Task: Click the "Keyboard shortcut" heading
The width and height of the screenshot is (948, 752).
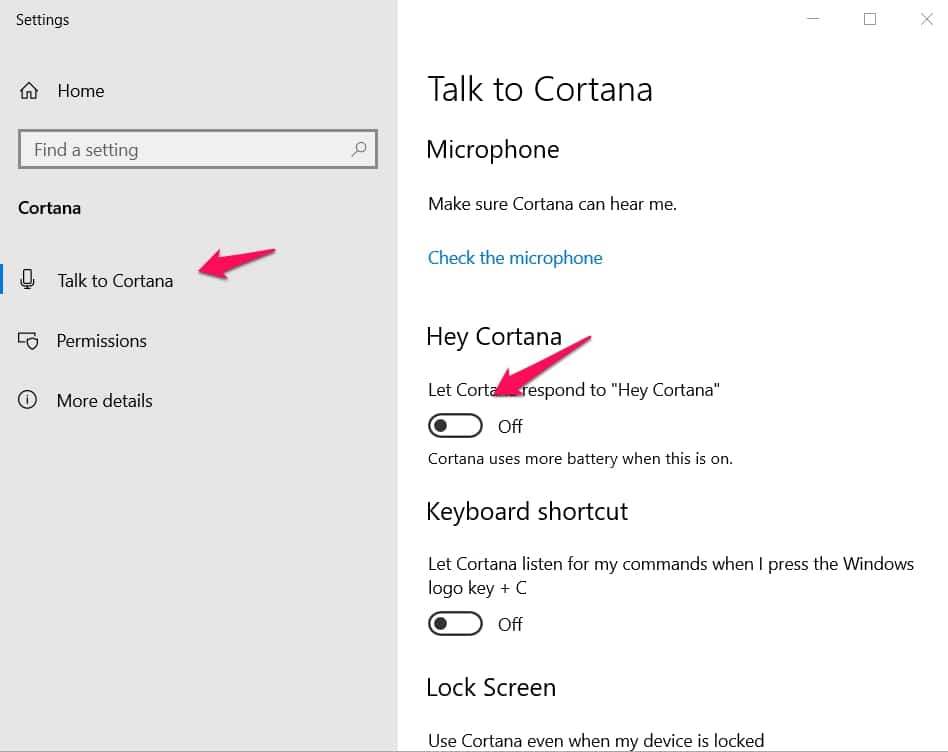Action: [527, 511]
